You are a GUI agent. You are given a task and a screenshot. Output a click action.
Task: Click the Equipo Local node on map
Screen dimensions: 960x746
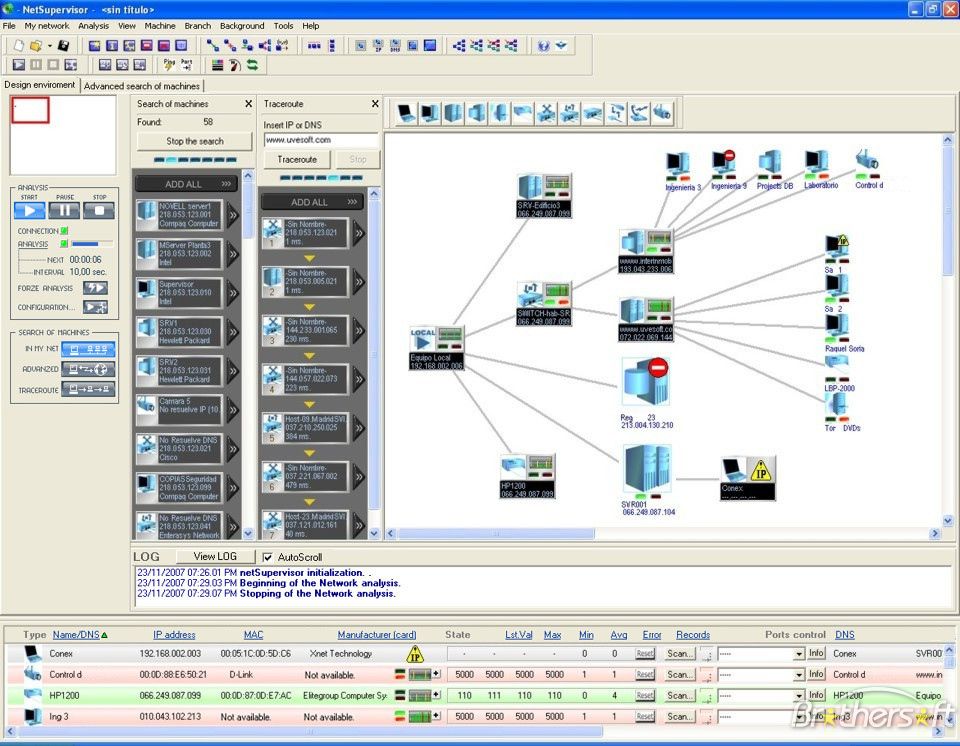pyautogui.click(x=437, y=345)
